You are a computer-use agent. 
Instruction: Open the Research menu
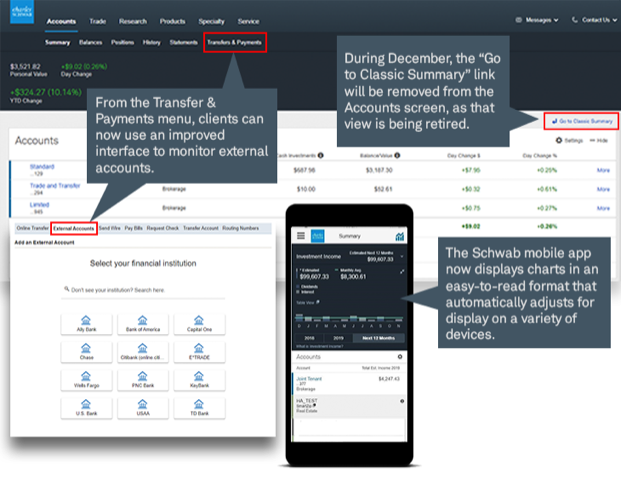coord(133,21)
